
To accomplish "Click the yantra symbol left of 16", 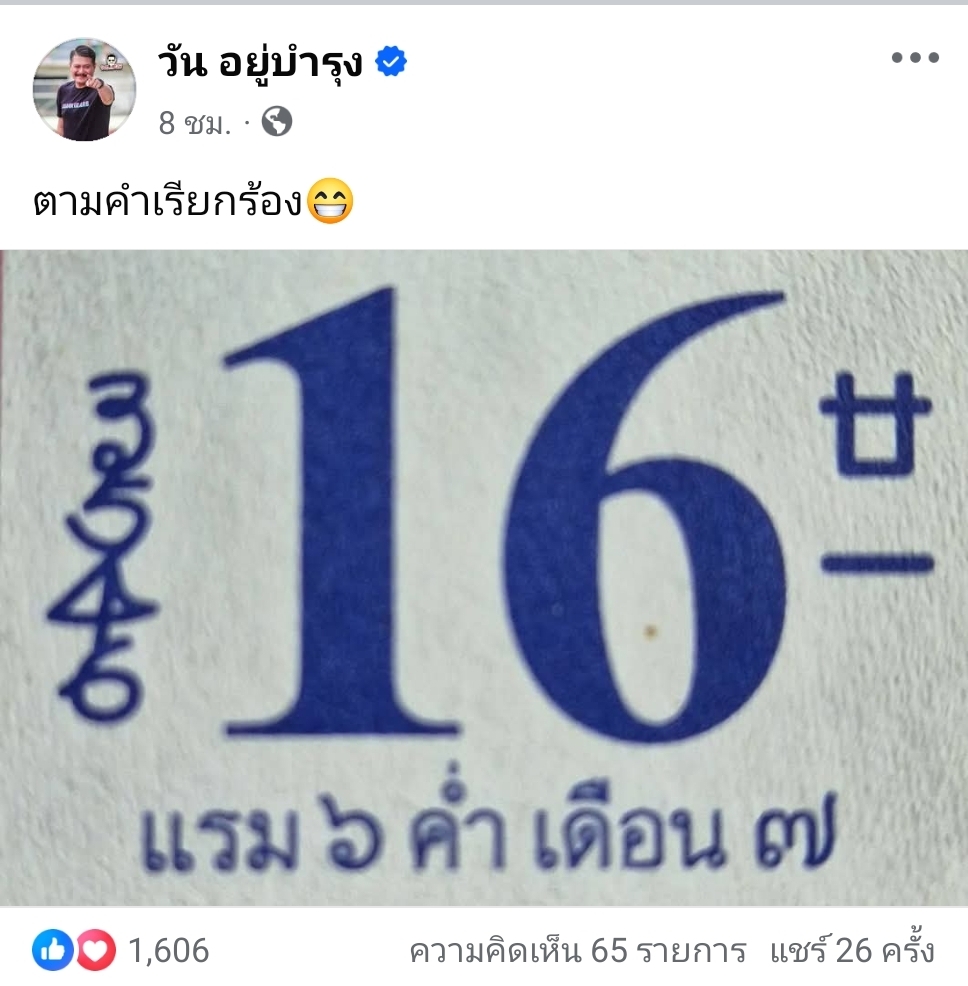I will (x=101, y=546).
